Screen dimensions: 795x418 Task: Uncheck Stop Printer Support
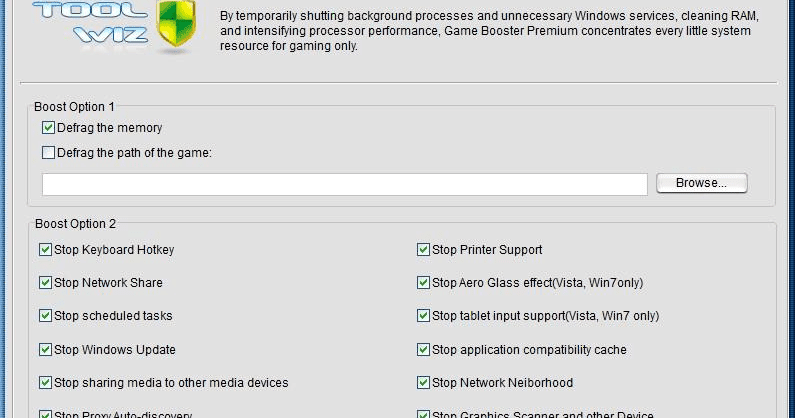tap(423, 249)
